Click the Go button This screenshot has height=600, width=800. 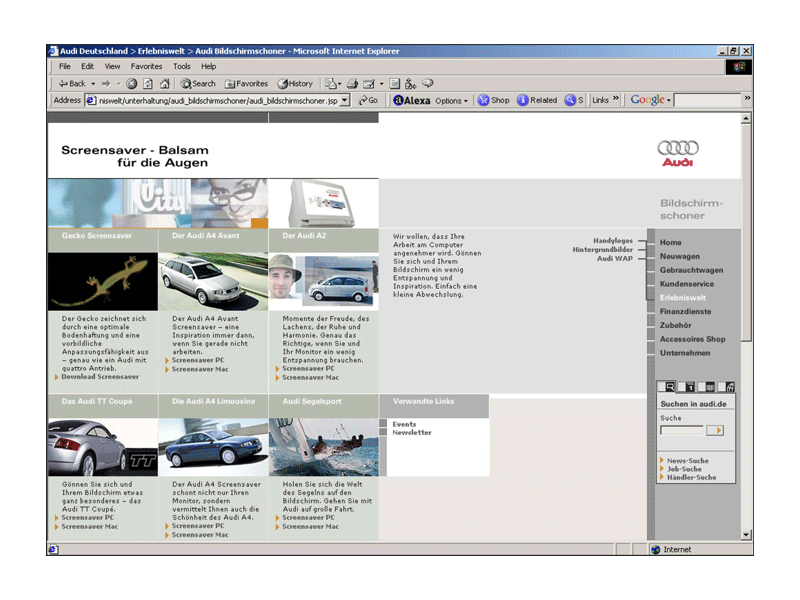click(x=368, y=101)
